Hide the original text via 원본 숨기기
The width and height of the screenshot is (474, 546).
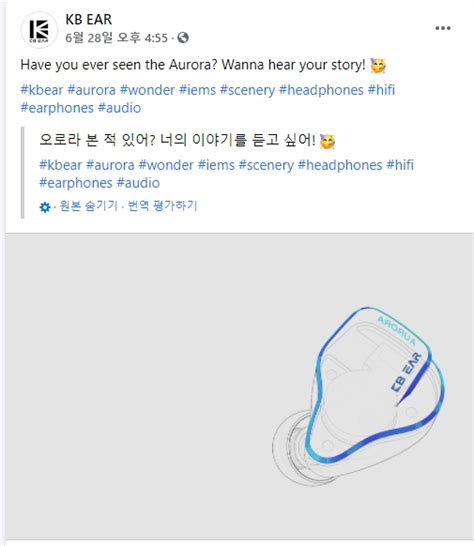(88, 206)
